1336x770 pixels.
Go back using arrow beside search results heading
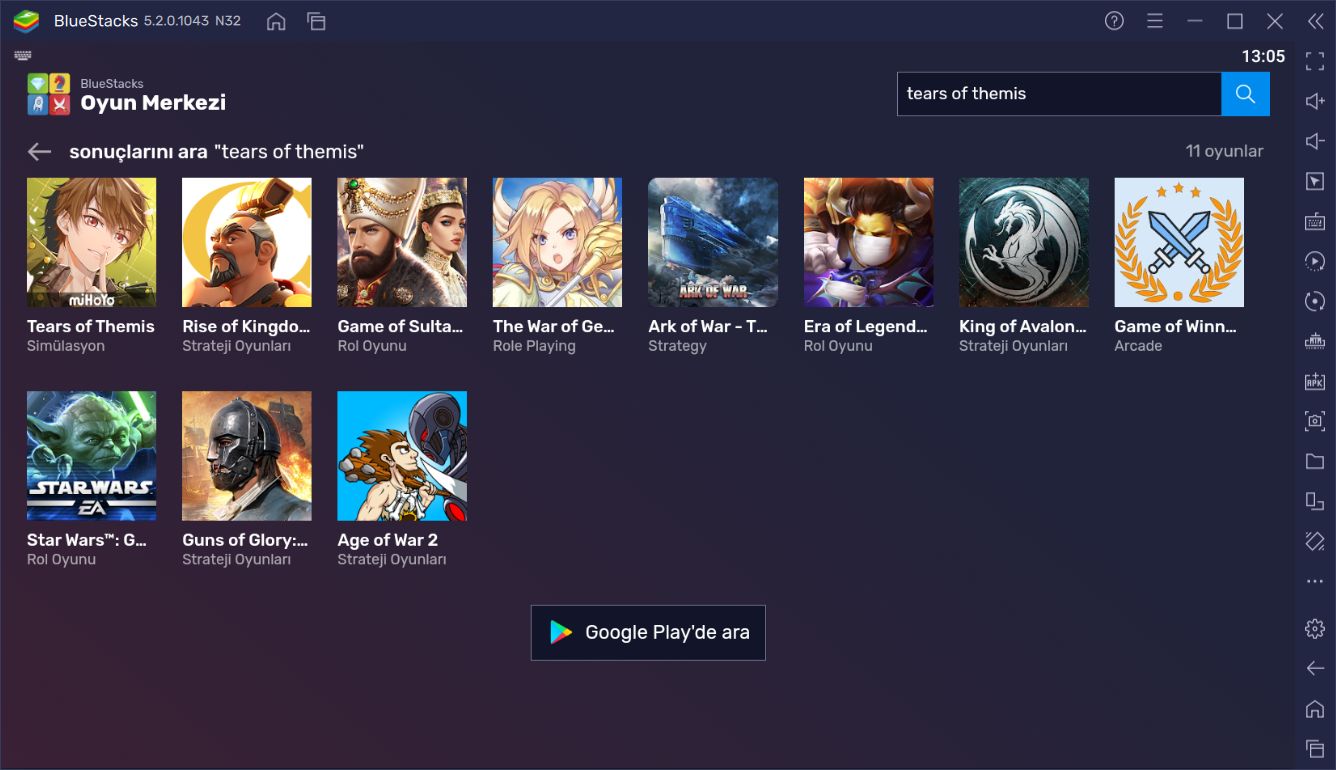click(x=39, y=151)
